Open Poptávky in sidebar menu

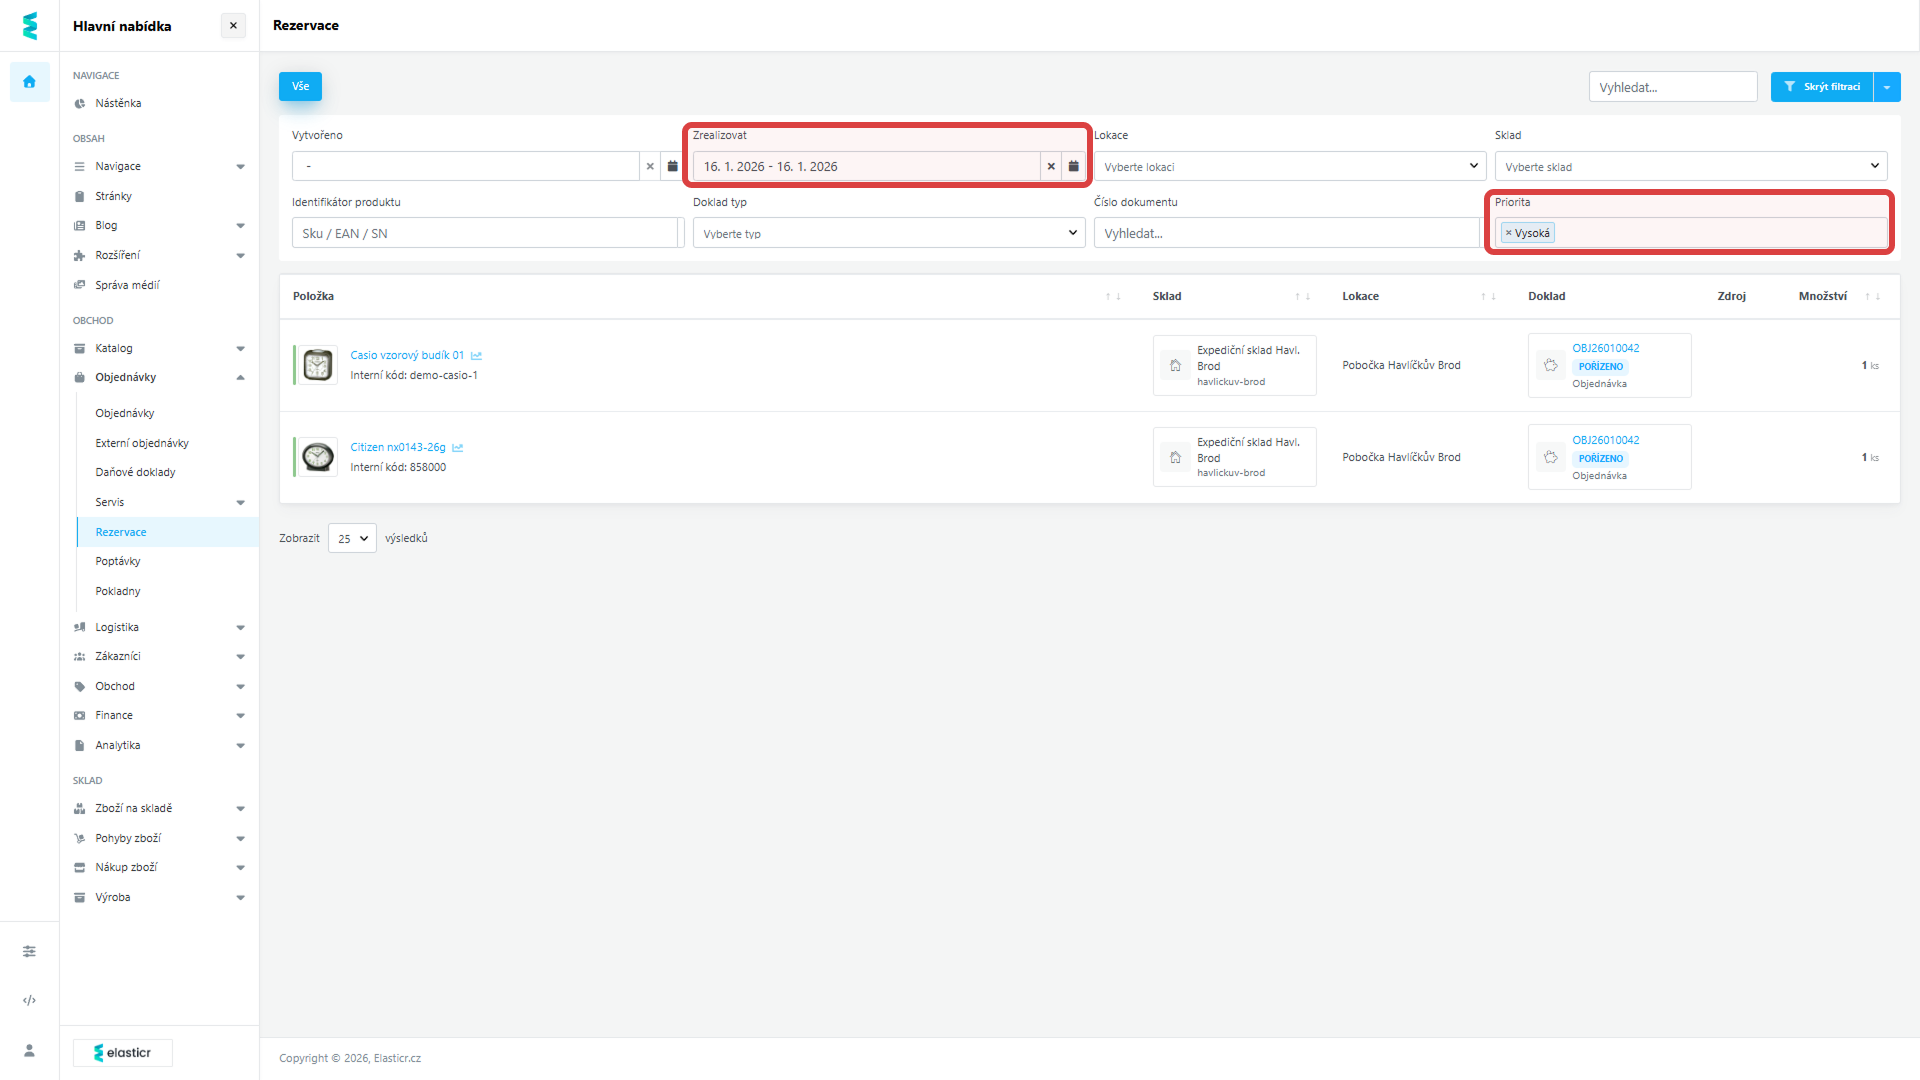point(118,561)
